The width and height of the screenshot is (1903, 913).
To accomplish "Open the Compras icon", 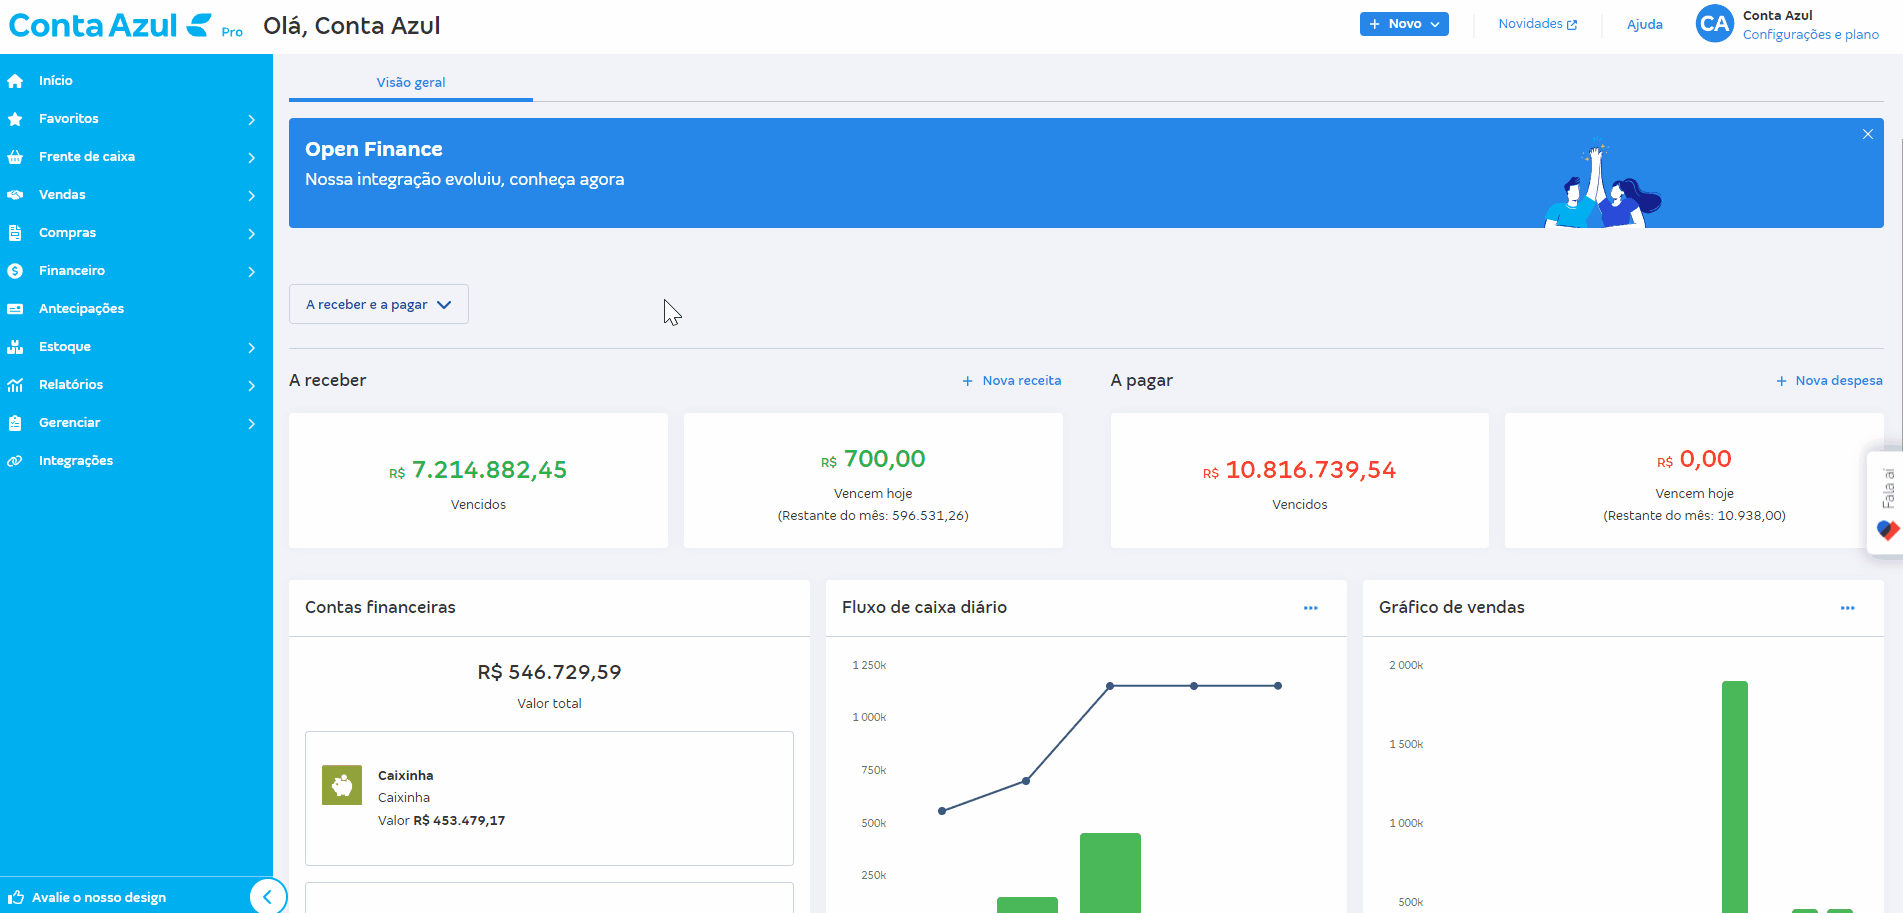I will (x=16, y=232).
